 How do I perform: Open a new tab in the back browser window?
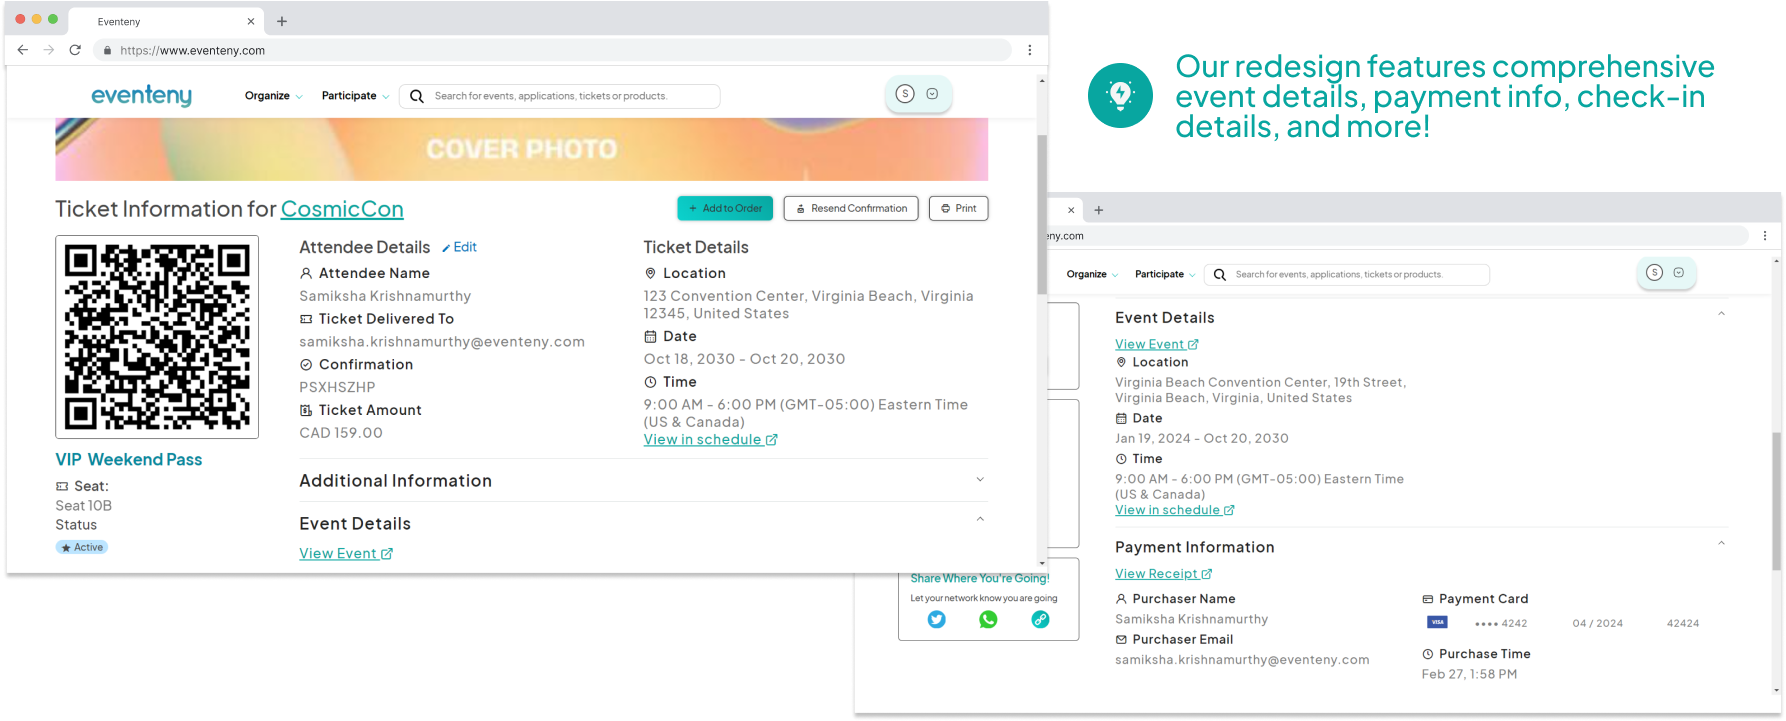pyautogui.click(x=1099, y=210)
